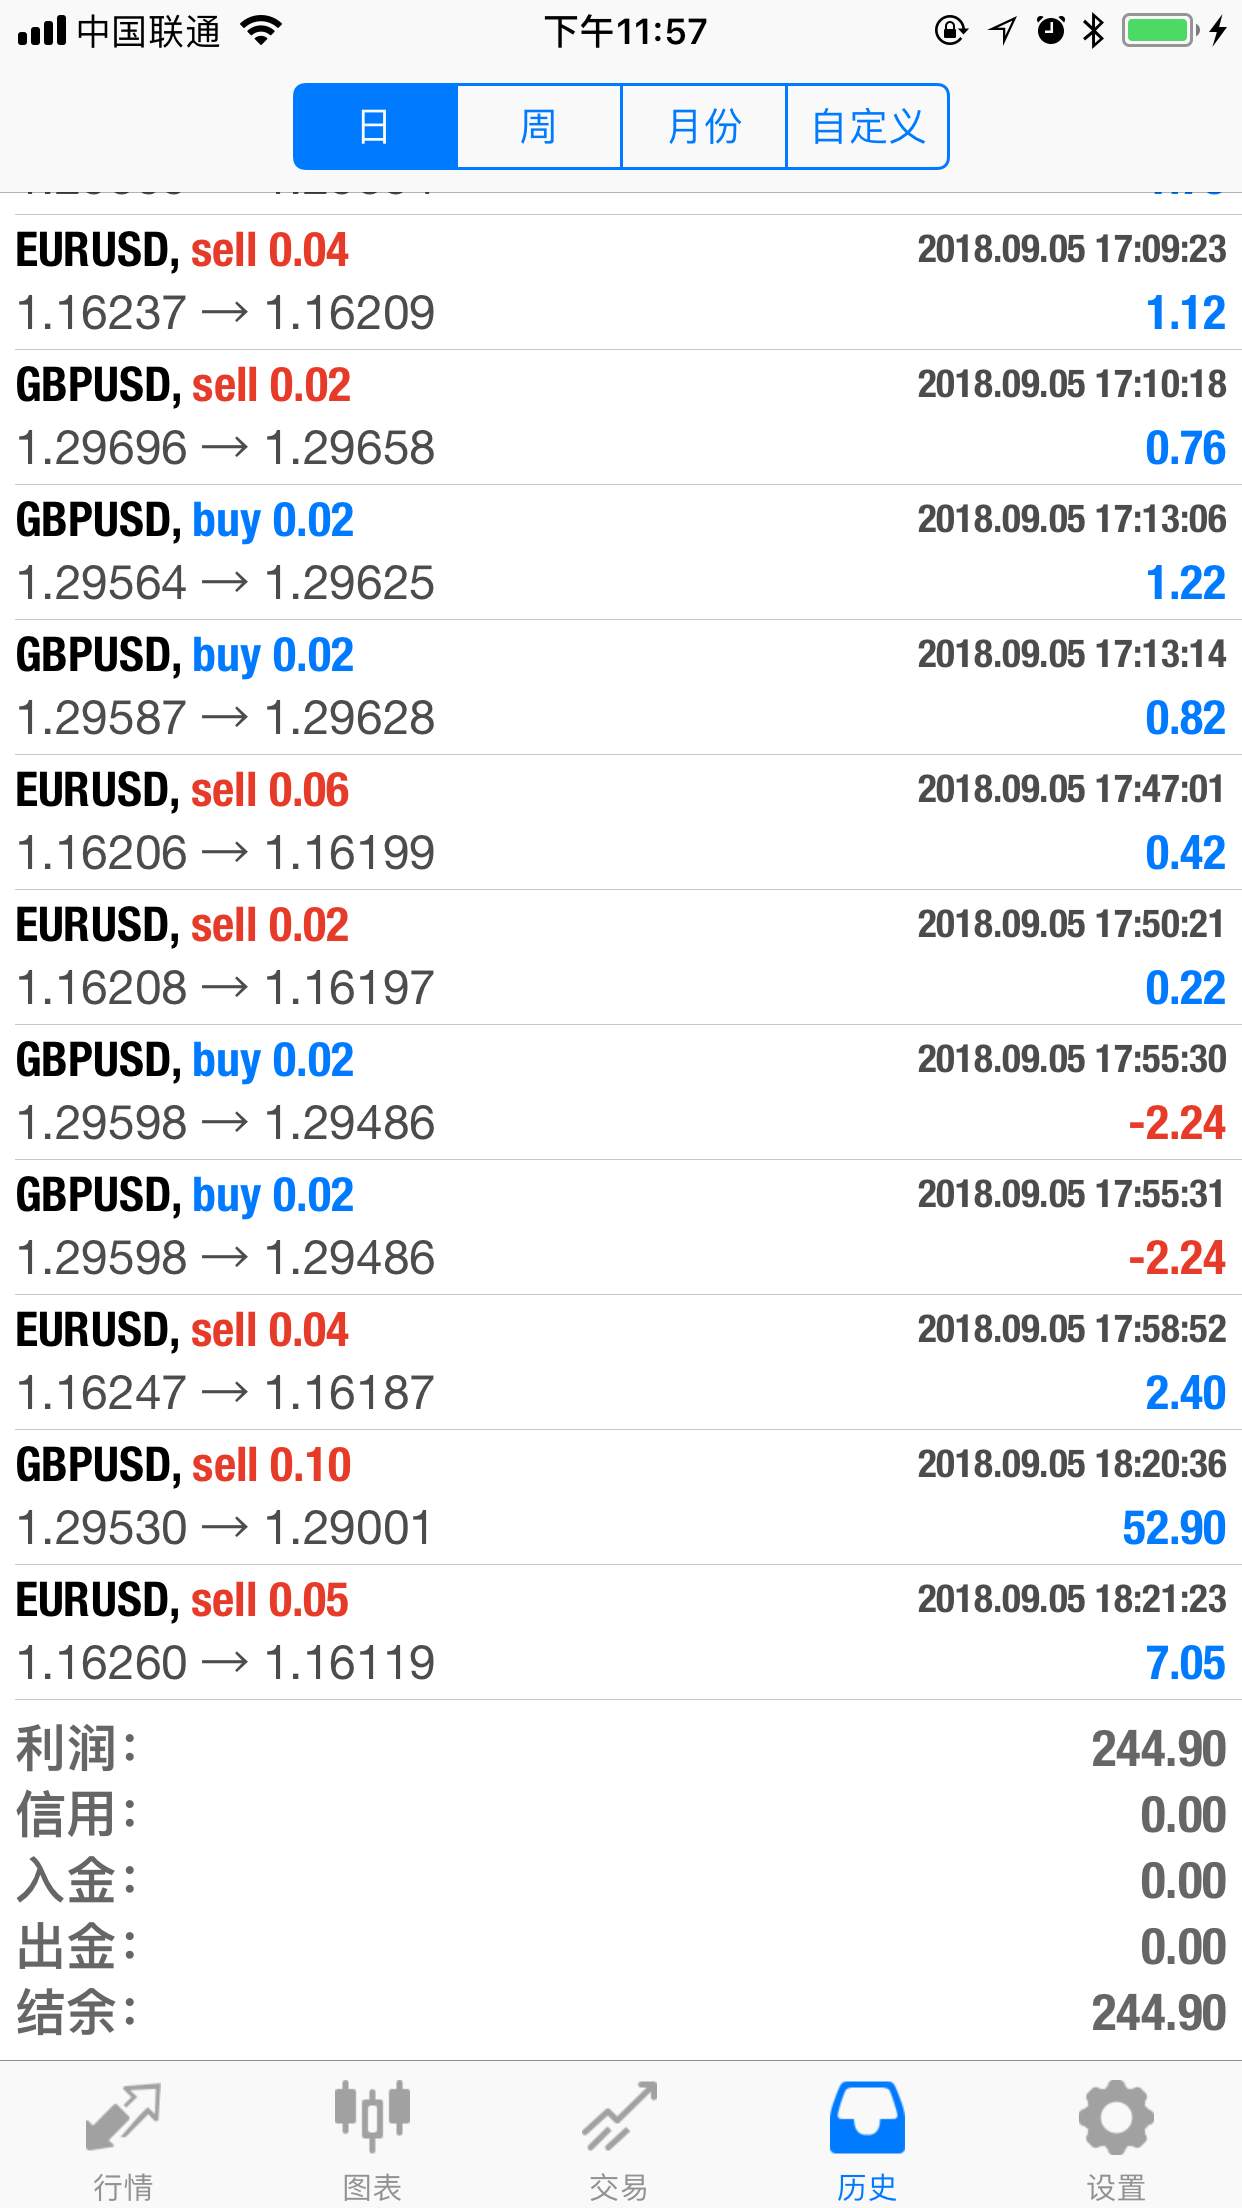
Task: Tap the alarm clock status icon
Action: pyautogui.click(x=1051, y=31)
